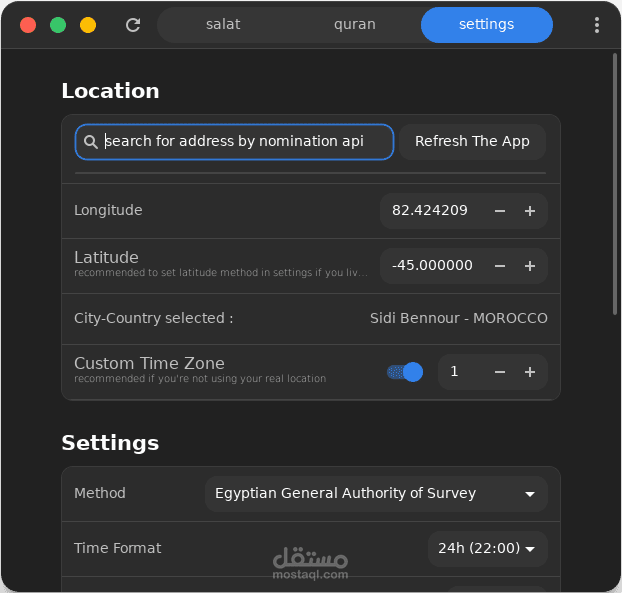Viewport: 622px width, 593px height.
Task: Decrease the custom time zone offset
Action: pyautogui.click(x=500, y=372)
